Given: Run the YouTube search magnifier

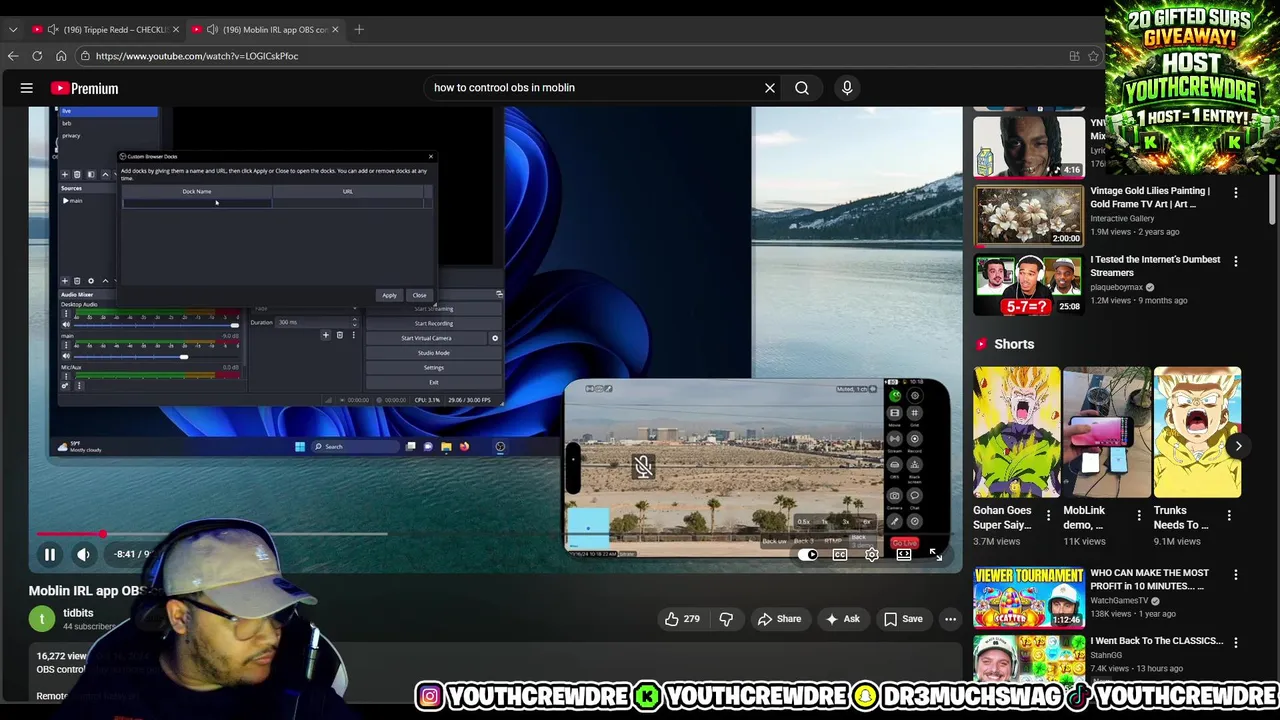Looking at the screenshot, I should pos(802,88).
